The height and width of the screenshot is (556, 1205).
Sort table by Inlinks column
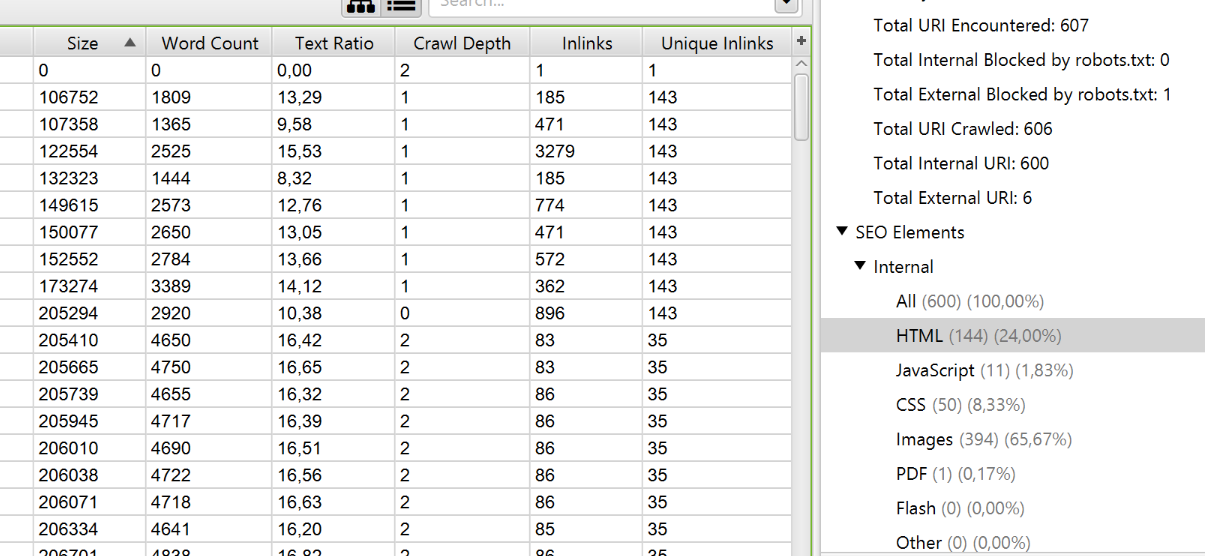[587, 43]
